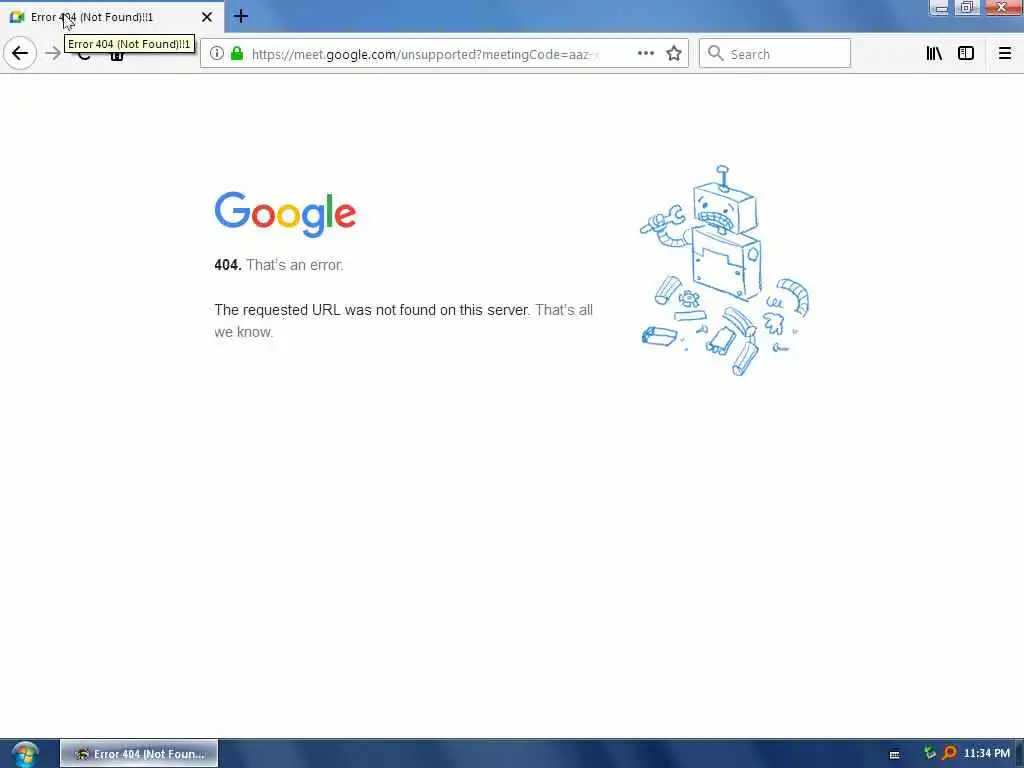Screen dimensions: 1024x768
Task: Select Error 404 taskbar window button
Action: (139, 754)
